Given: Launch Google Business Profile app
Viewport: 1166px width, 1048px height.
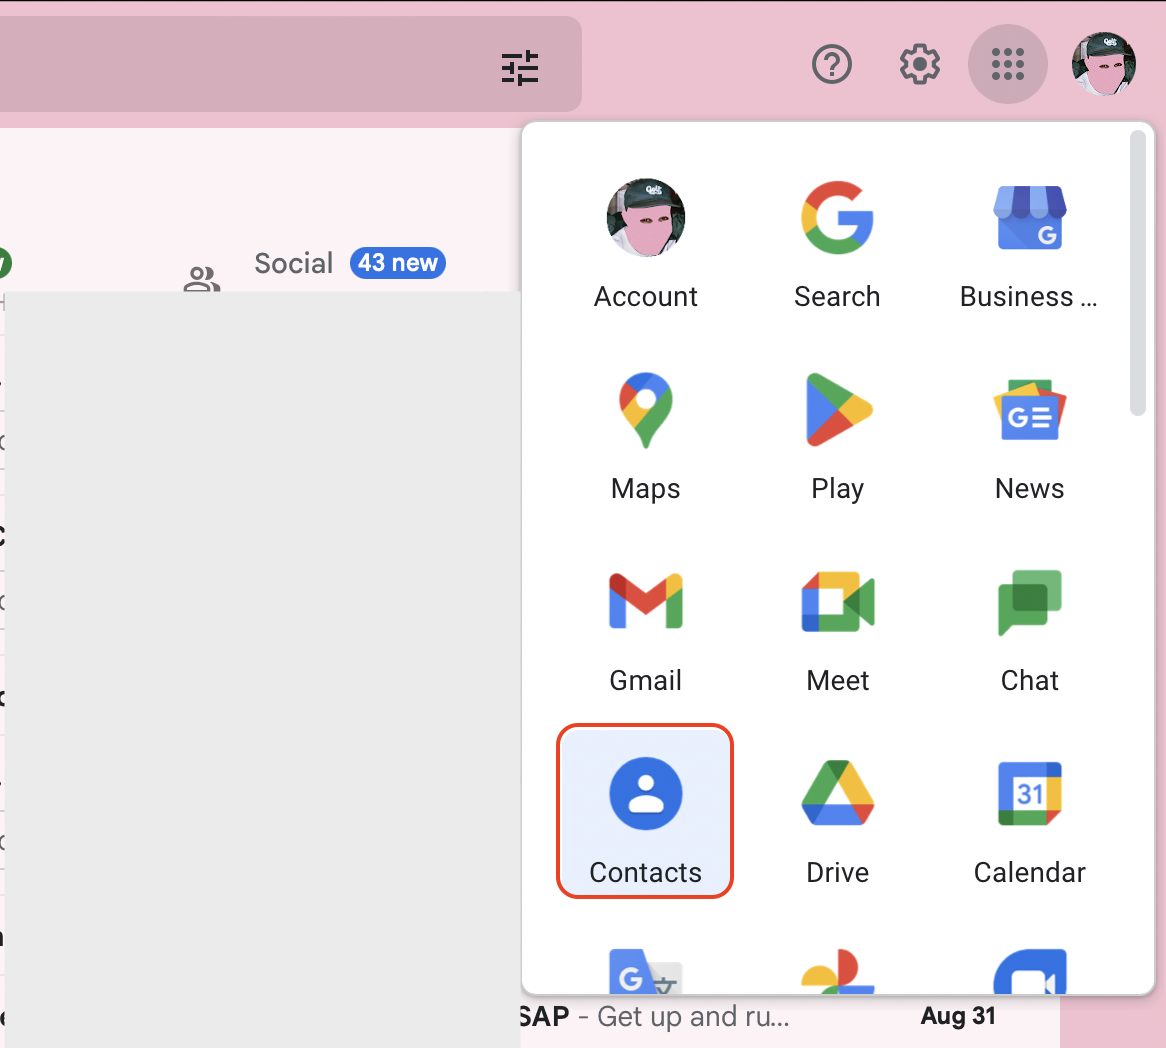Looking at the screenshot, I should coord(1029,244).
